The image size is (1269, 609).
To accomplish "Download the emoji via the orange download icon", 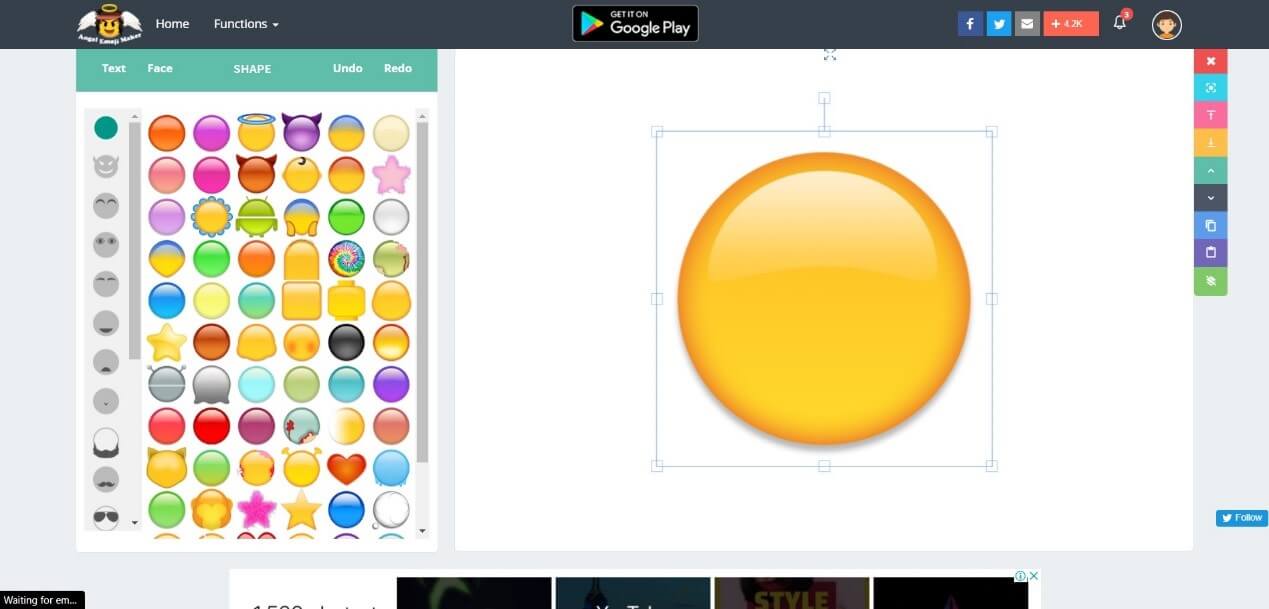I will (1210, 142).
